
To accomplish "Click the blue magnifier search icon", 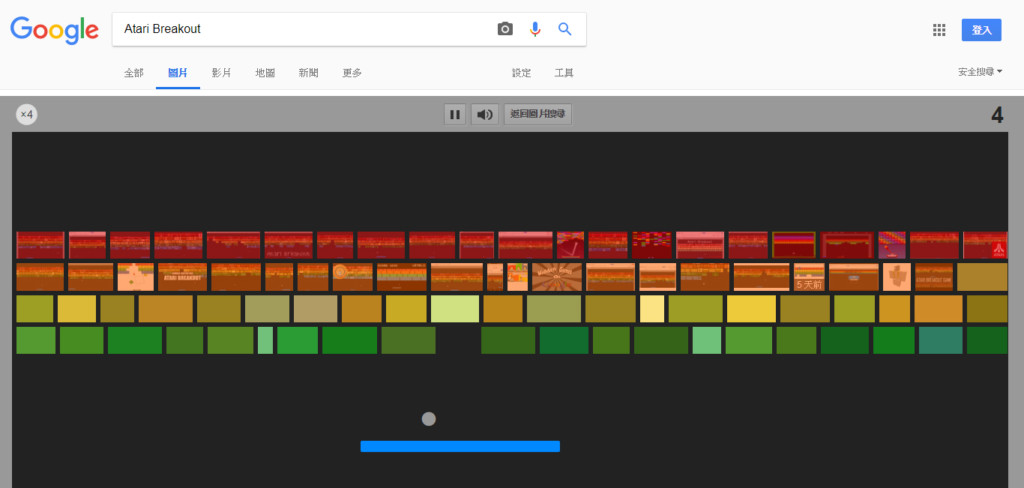I will [565, 29].
